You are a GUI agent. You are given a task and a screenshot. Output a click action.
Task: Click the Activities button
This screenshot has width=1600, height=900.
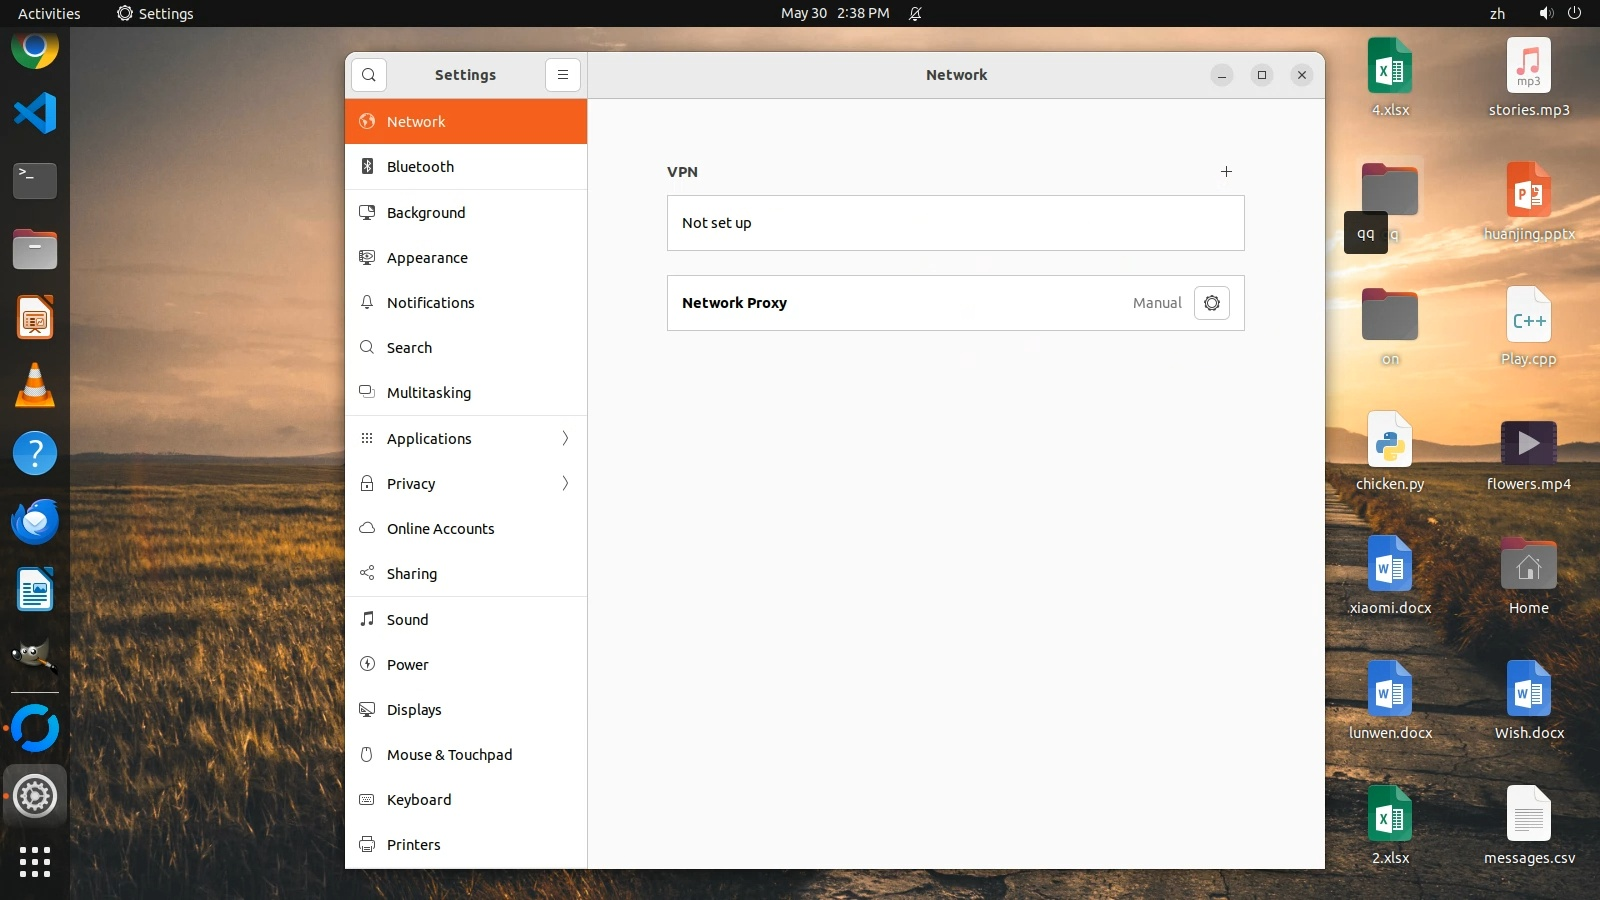49,13
